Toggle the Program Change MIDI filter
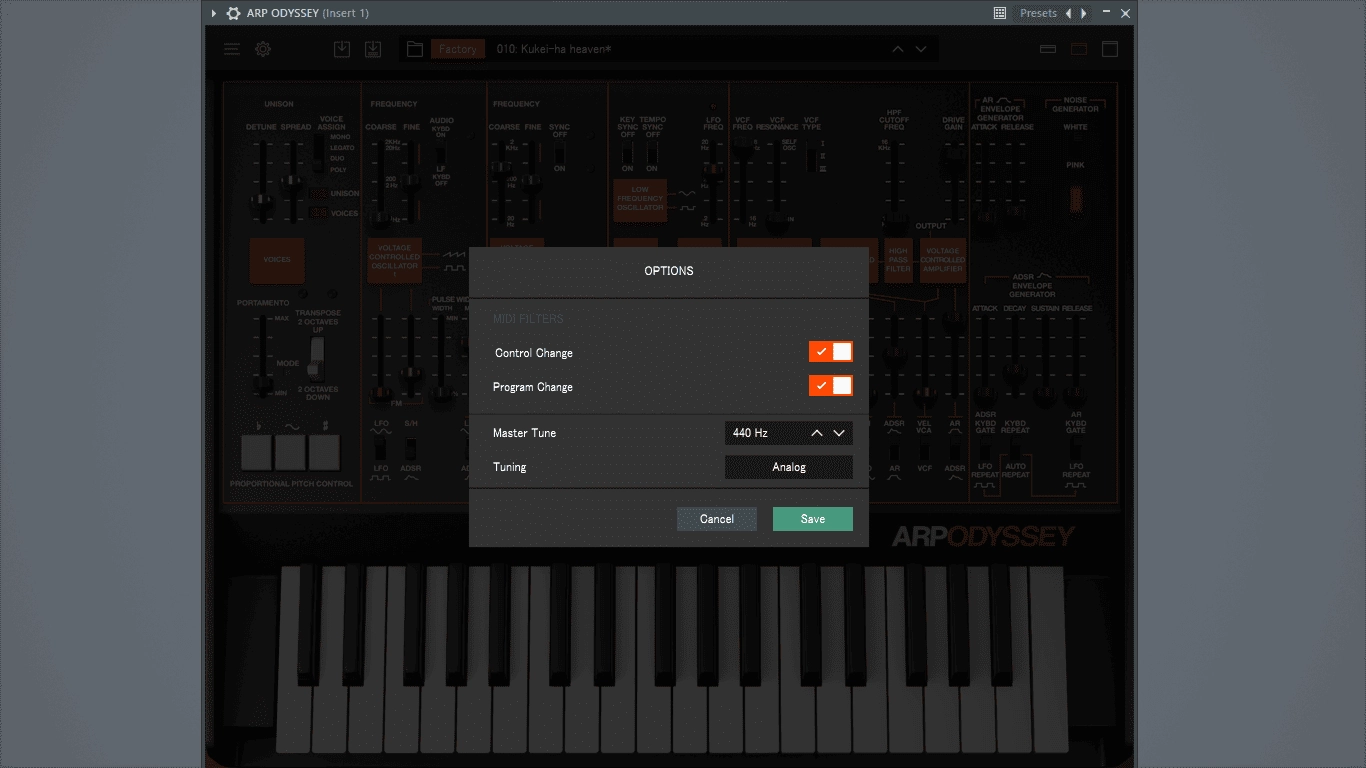 pyautogui.click(x=831, y=386)
